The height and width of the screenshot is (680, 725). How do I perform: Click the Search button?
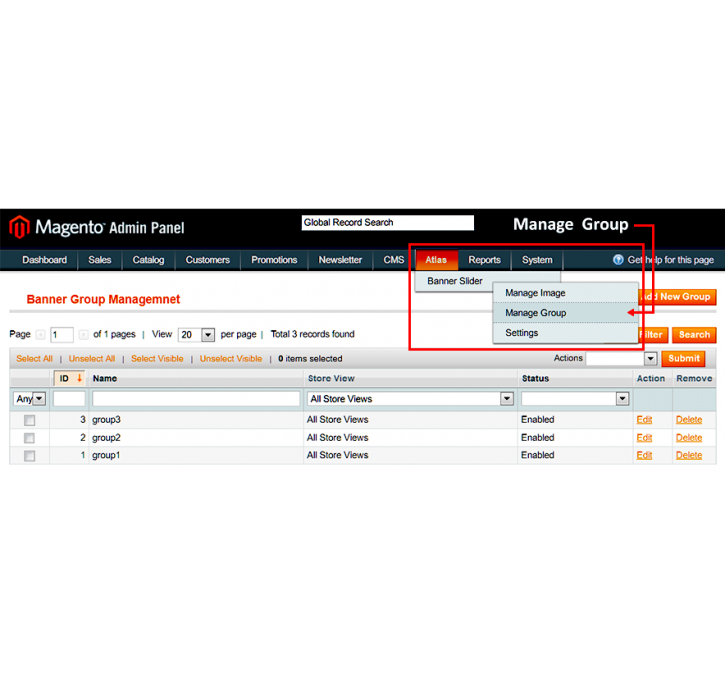point(694,335)
